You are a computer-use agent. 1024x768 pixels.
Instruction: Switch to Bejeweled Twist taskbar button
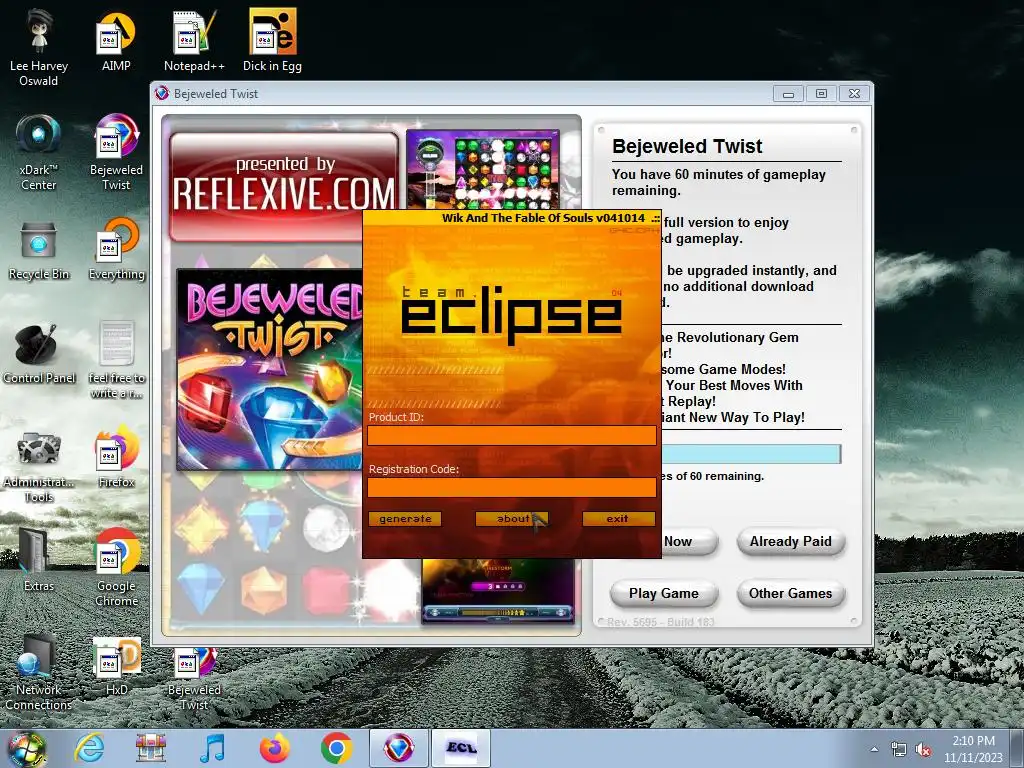(x=398, y=748)
